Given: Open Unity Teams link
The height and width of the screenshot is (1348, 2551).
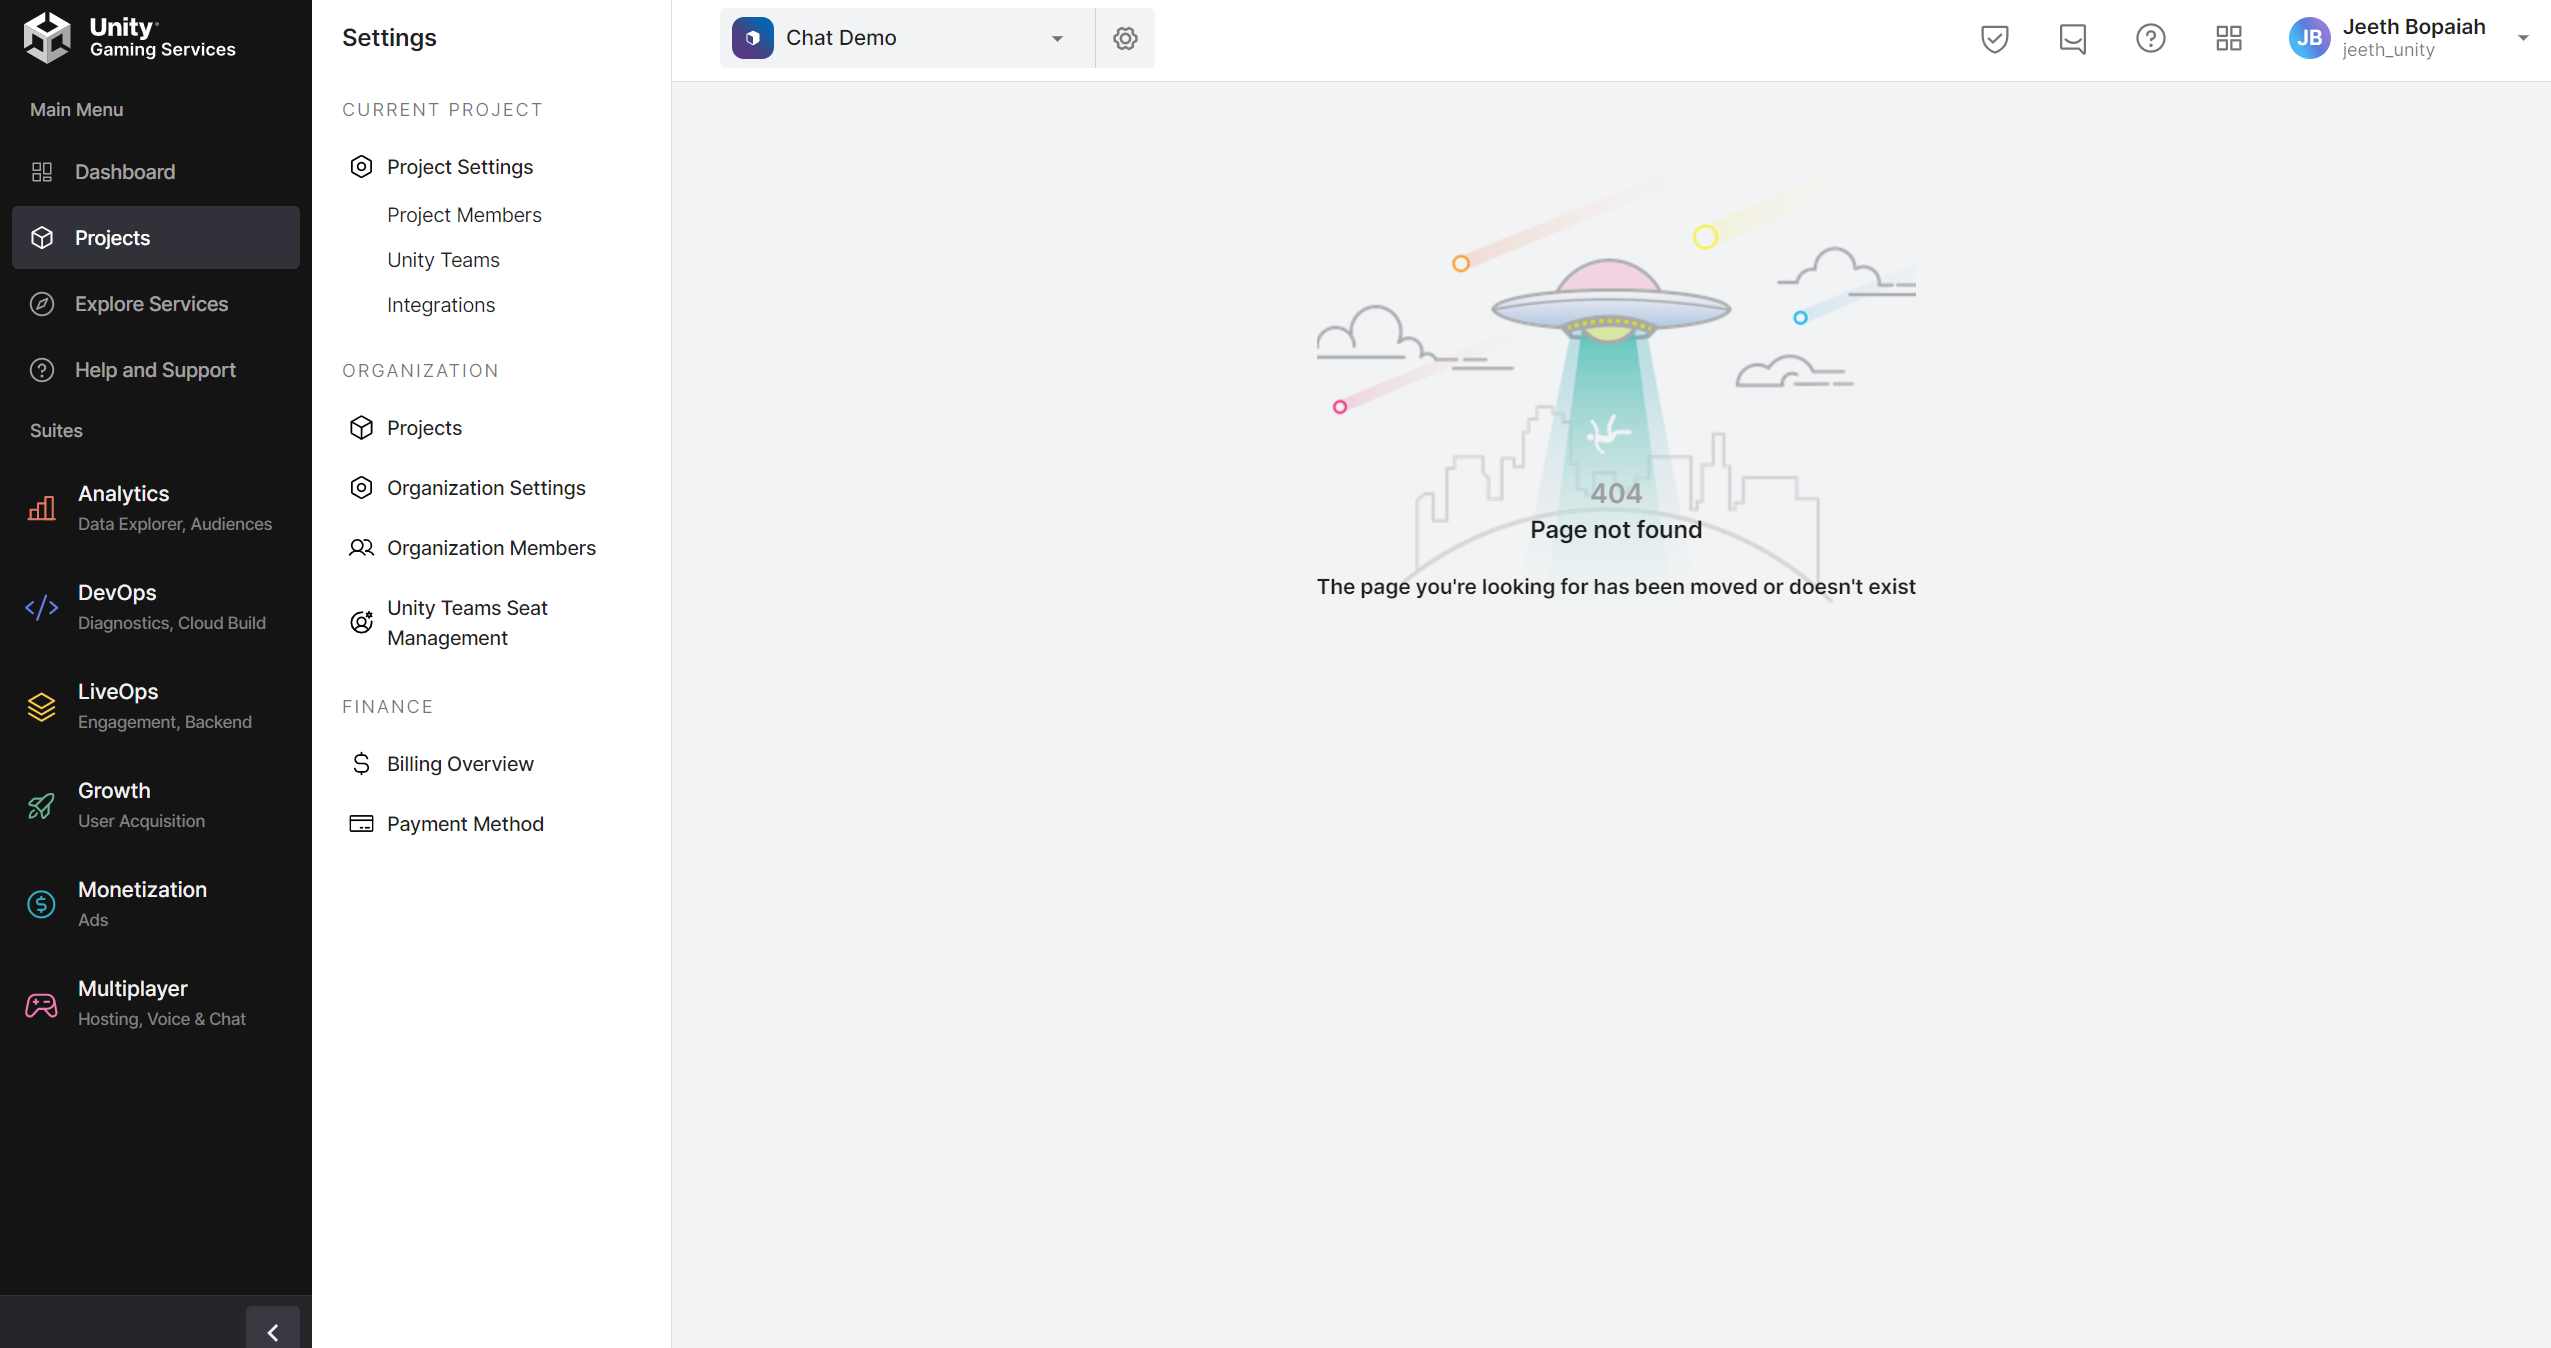Looking at the screenshot, I should [x=443, y=260].
